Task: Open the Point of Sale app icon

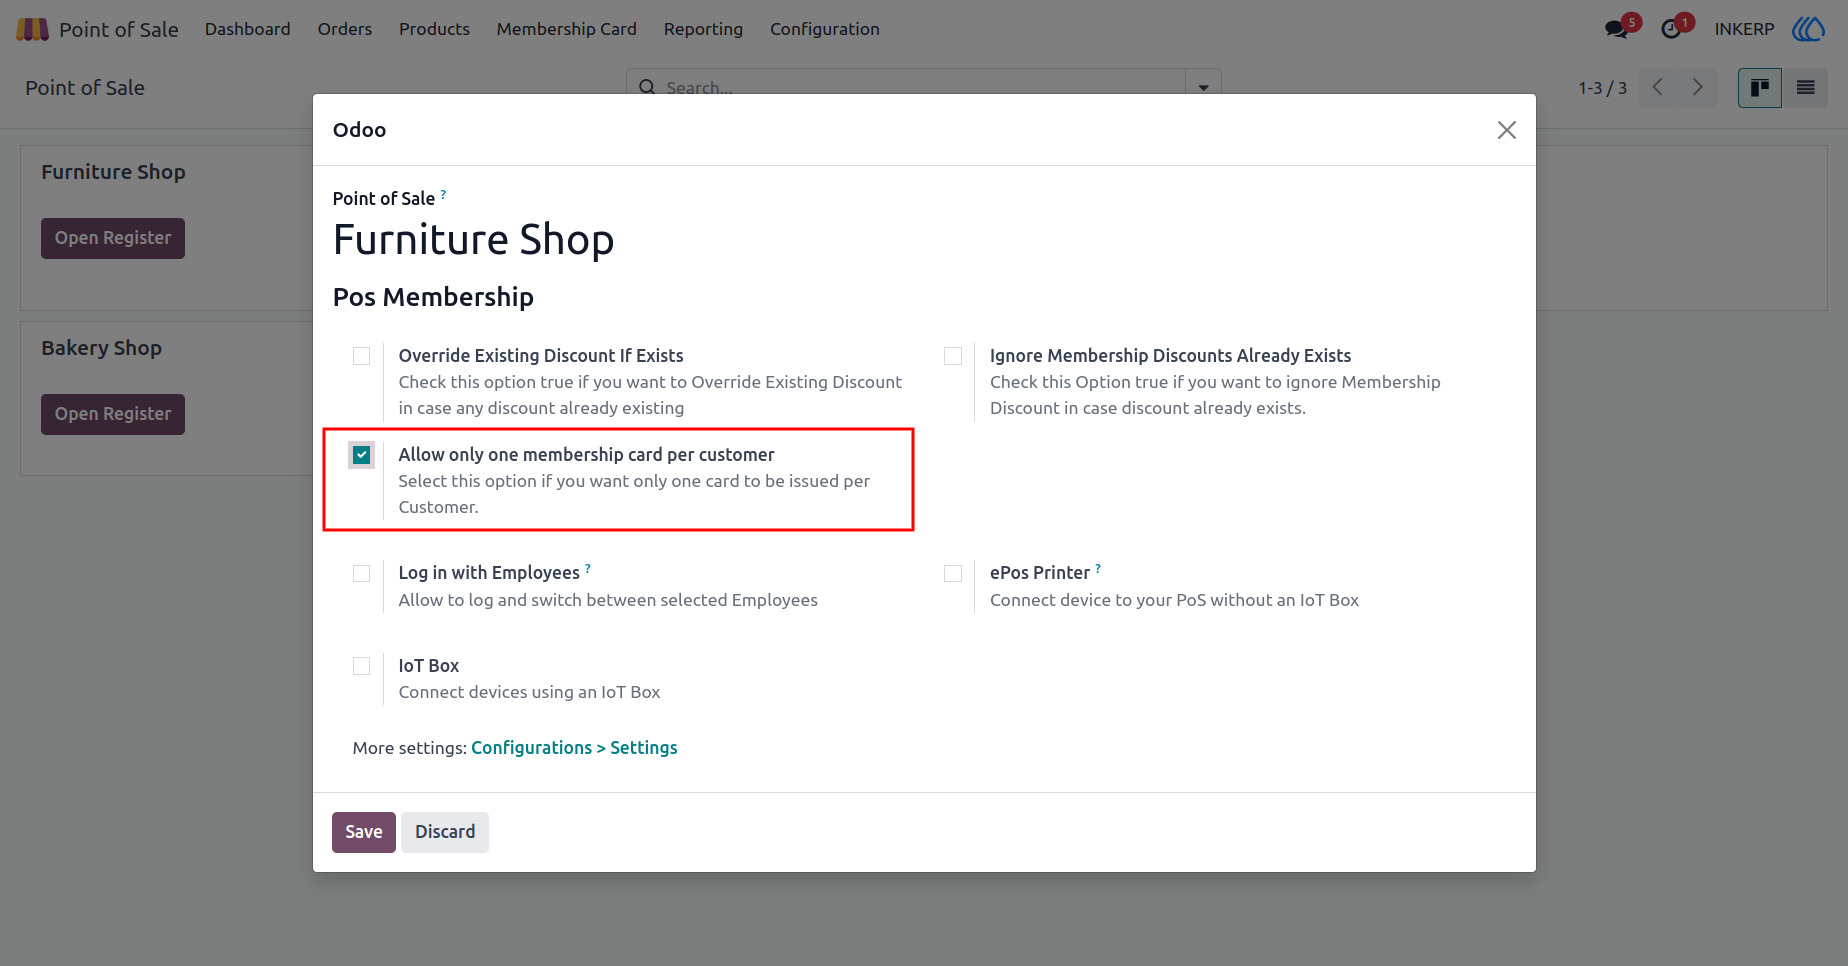Action: [32, 29]
